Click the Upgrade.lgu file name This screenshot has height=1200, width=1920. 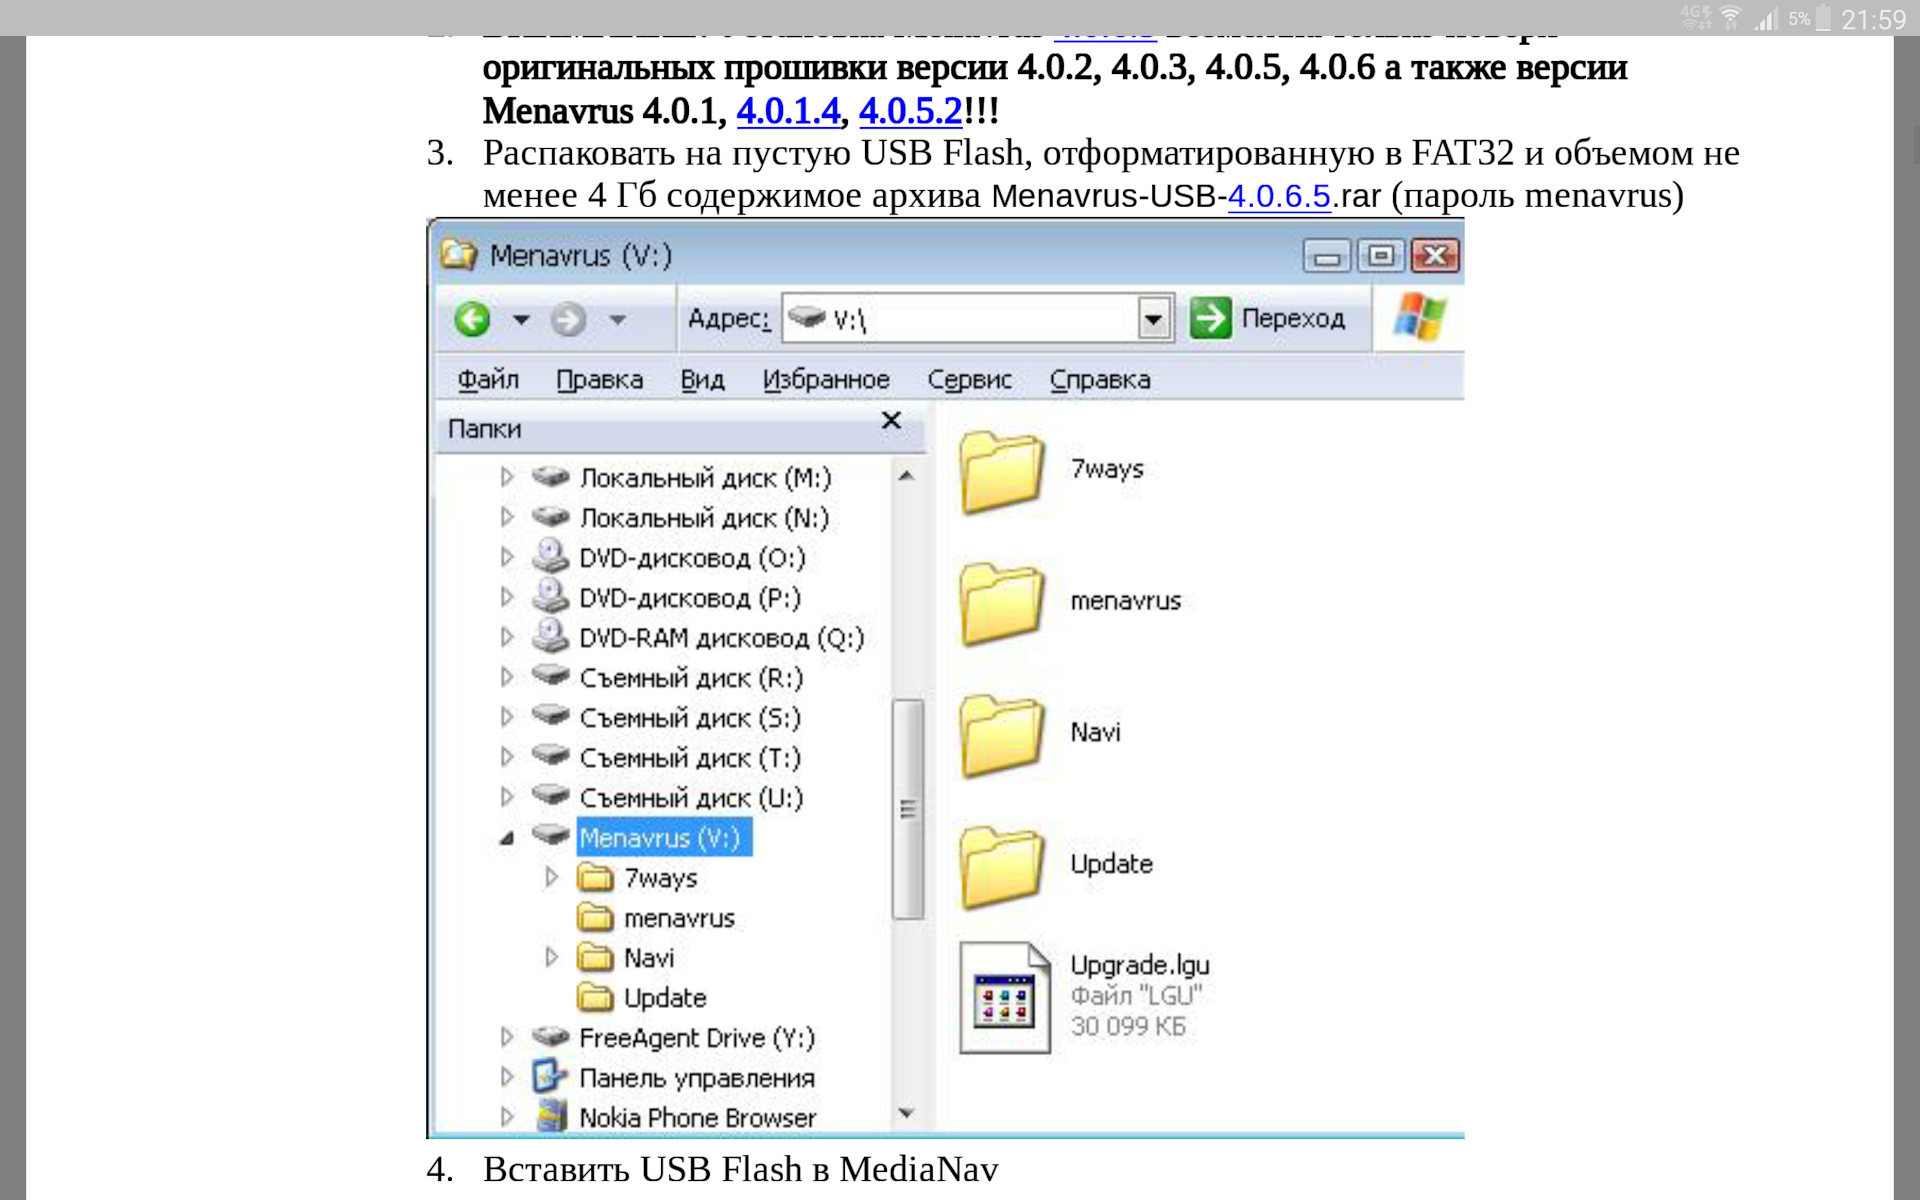1140,965
